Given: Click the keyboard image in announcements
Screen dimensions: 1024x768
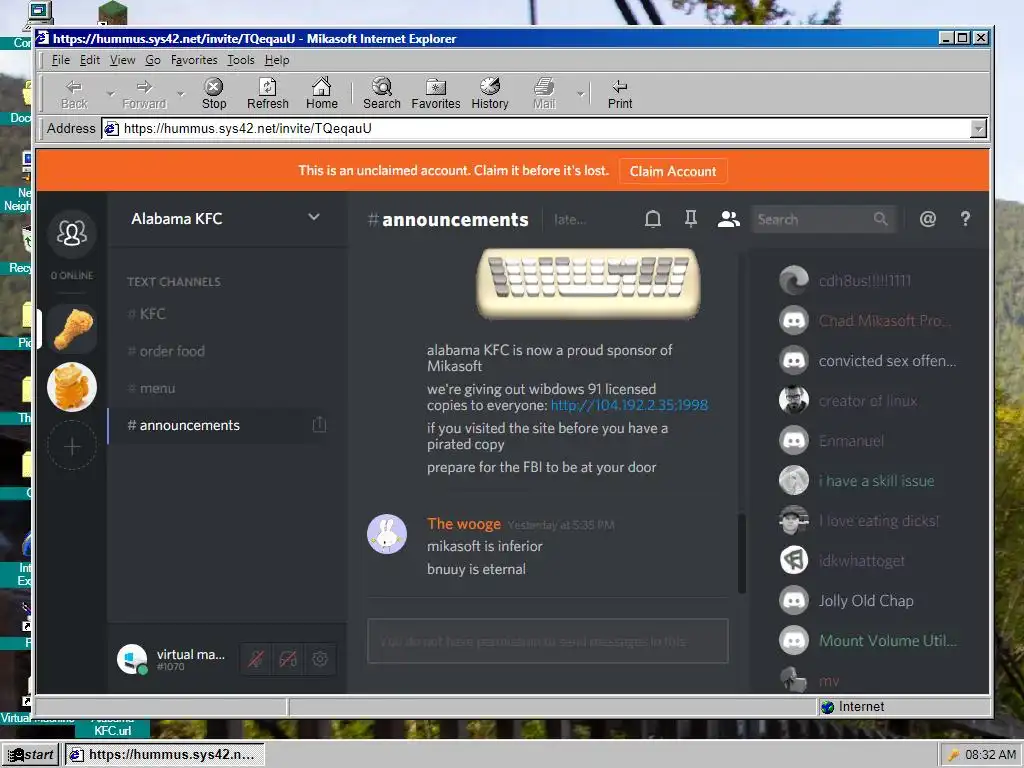Looking at the screenshot, I should (588, 283).
